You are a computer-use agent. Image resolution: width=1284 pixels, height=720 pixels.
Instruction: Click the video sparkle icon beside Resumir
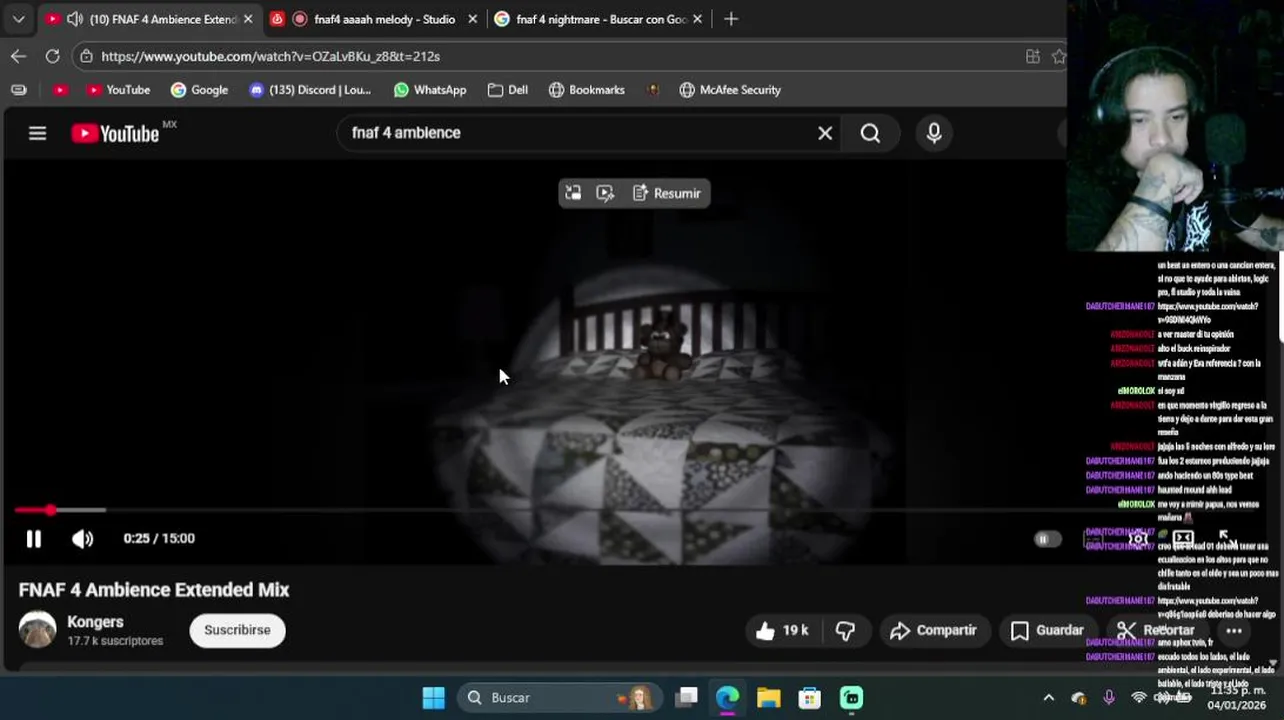coord(605,193)
